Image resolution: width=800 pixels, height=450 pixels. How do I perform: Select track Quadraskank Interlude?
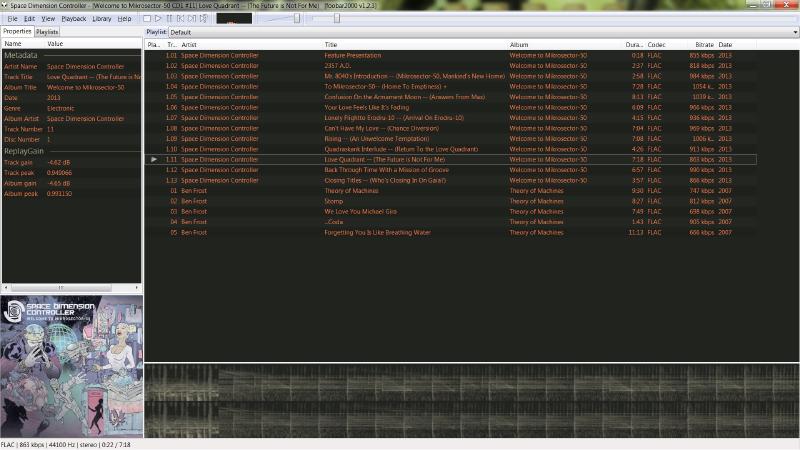click(451, 149)
